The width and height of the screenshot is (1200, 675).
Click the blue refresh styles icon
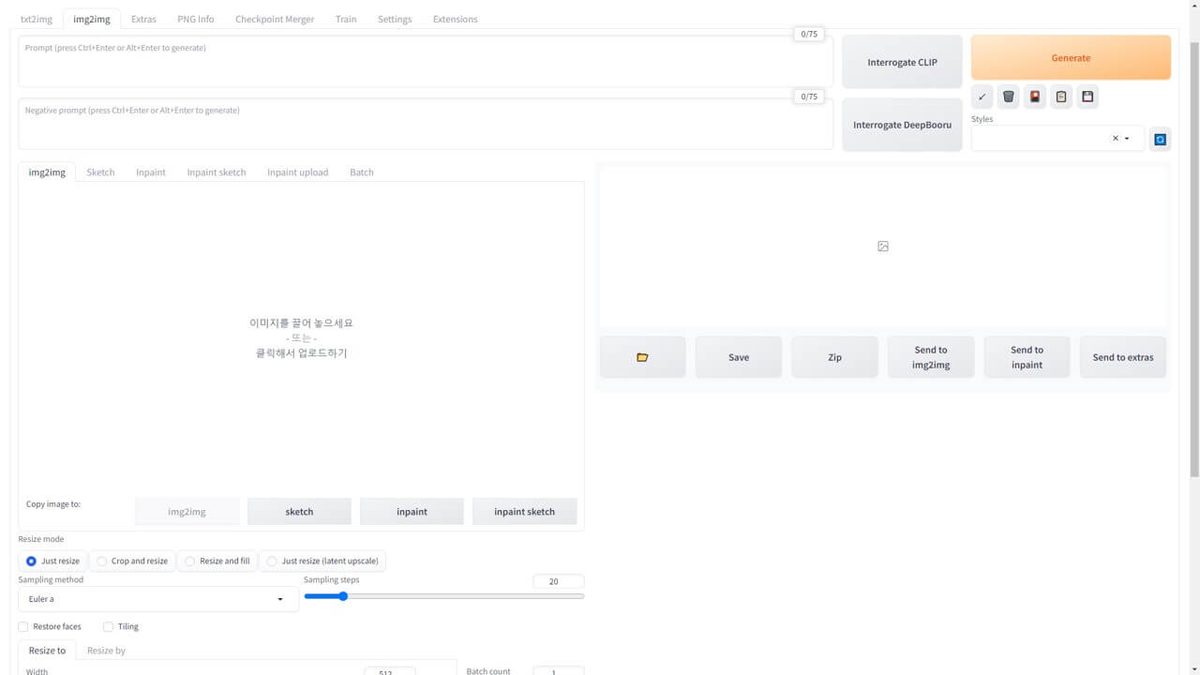[x=1160, y=139]
